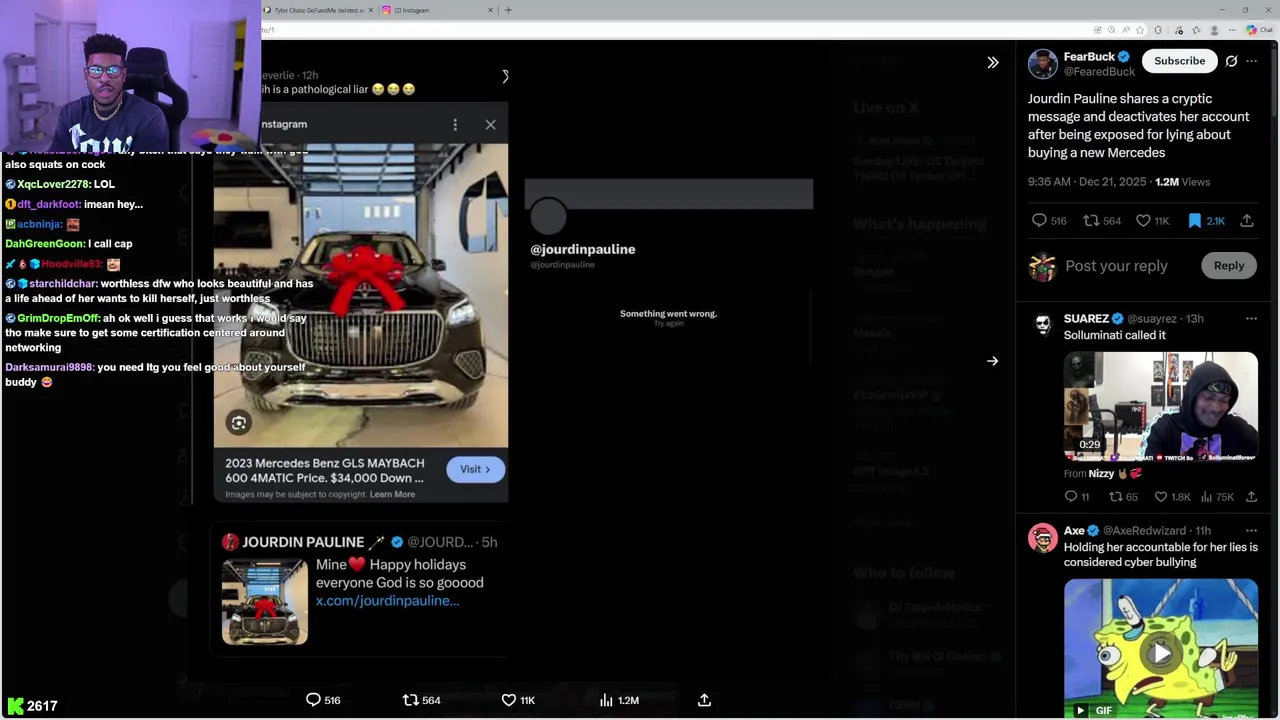Close the Instagram image overlay with the X

(x=490, y=125)
